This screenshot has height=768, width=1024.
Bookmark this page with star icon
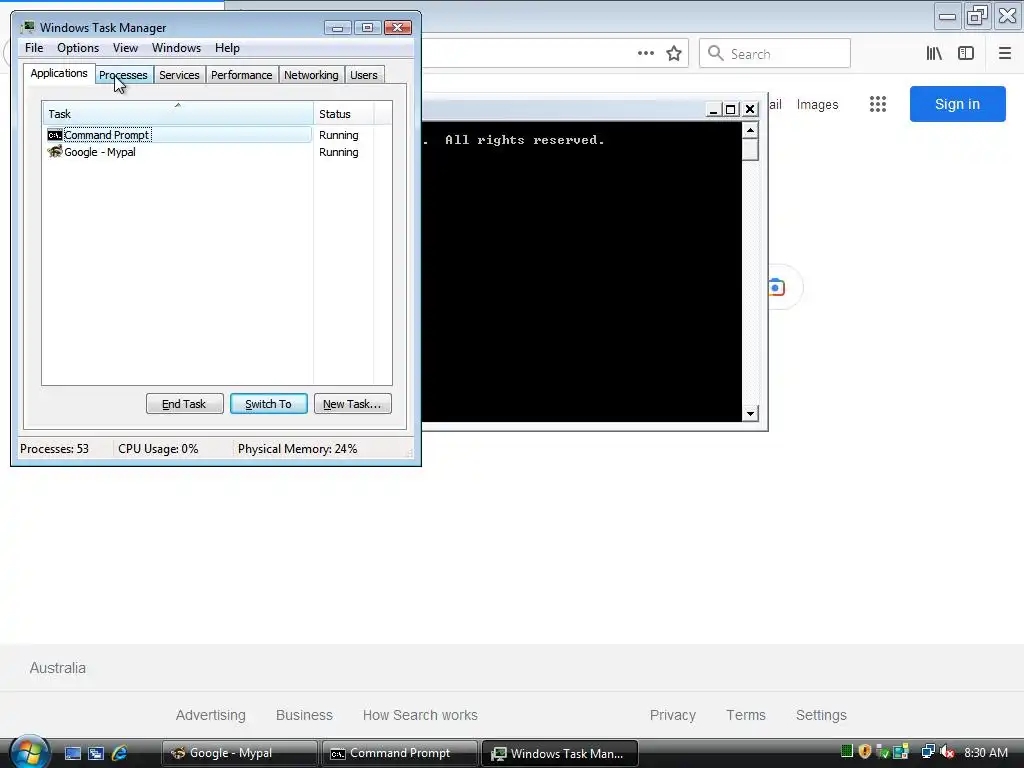(674, 54)
